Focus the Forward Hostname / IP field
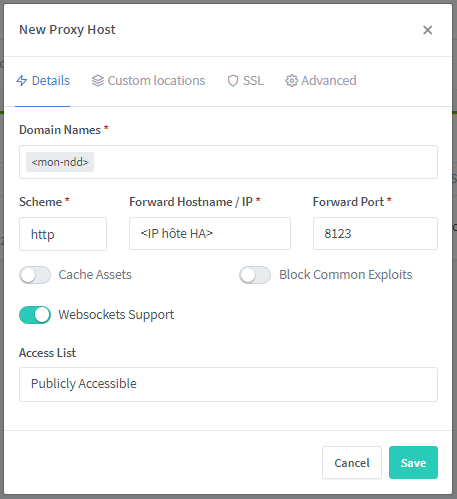 click(210, 234)
